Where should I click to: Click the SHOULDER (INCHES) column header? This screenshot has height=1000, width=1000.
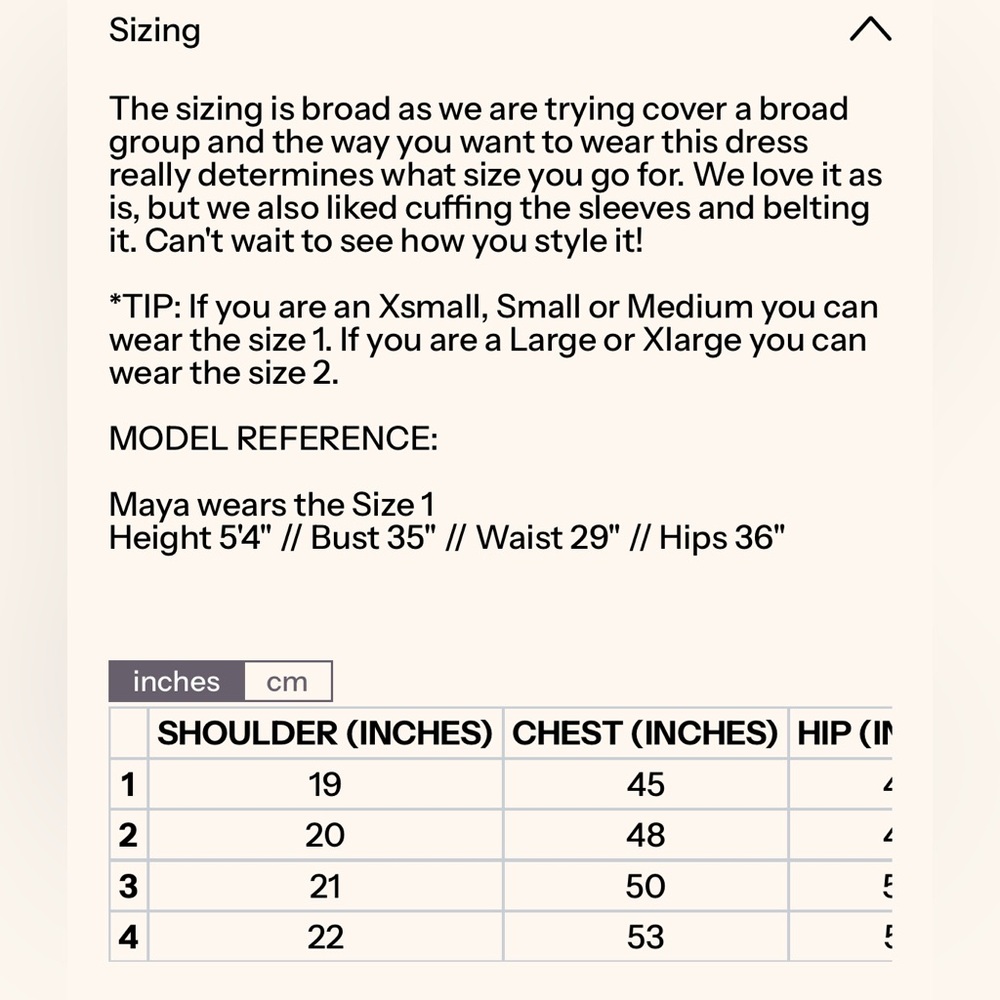click(325, 733)
